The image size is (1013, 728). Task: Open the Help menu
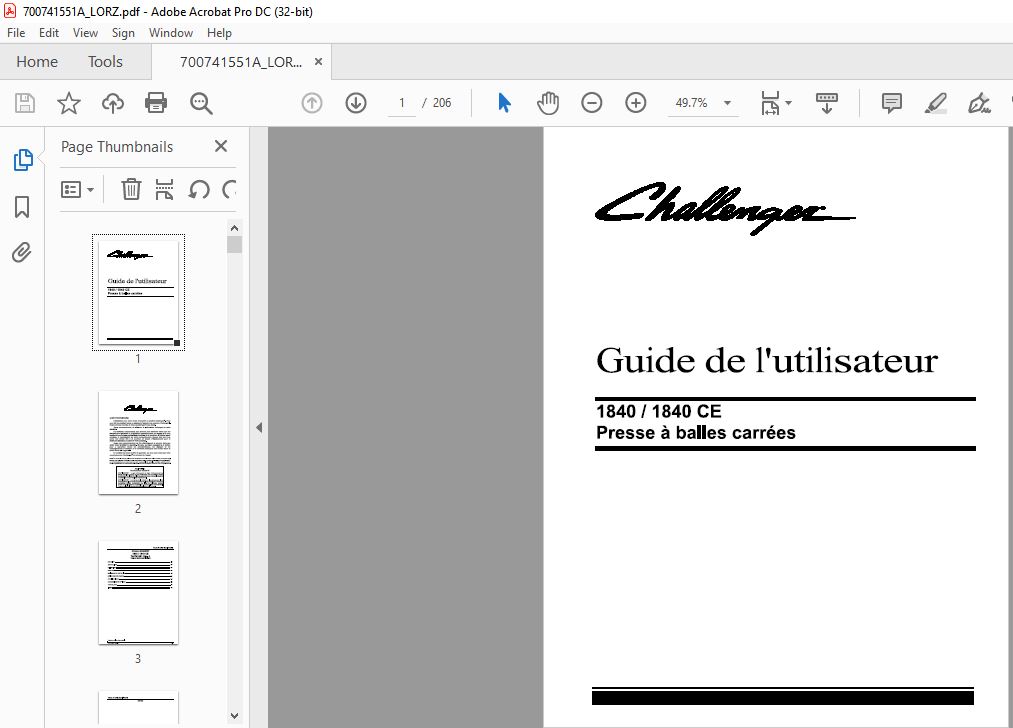click(219, 33)
